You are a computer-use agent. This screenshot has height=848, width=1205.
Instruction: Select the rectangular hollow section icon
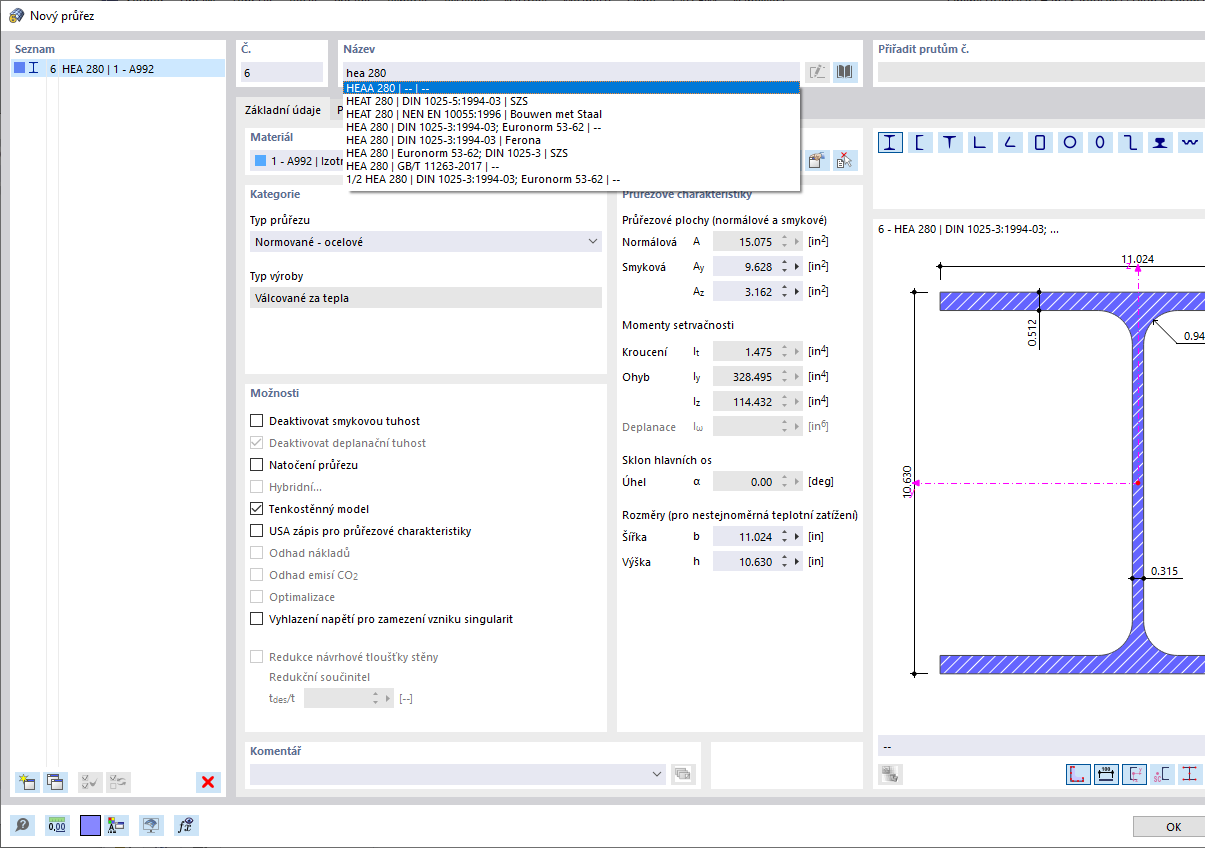[1040, 142]
